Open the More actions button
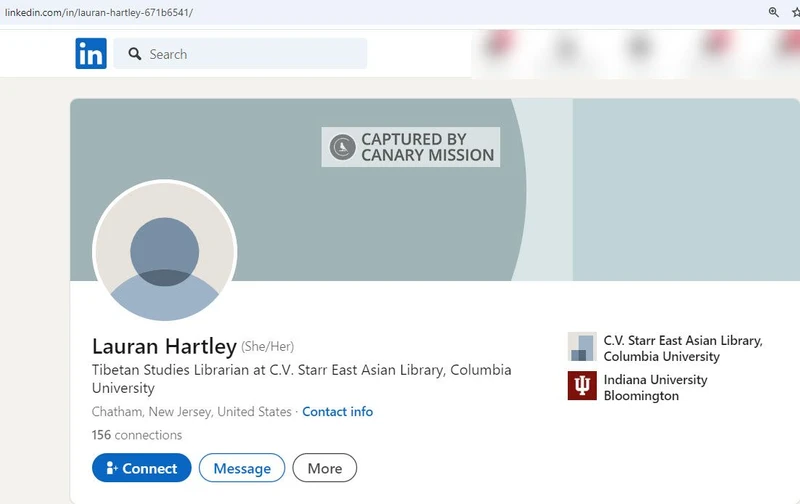Screen dimensions: 800x504 click(x=324, y=468)
